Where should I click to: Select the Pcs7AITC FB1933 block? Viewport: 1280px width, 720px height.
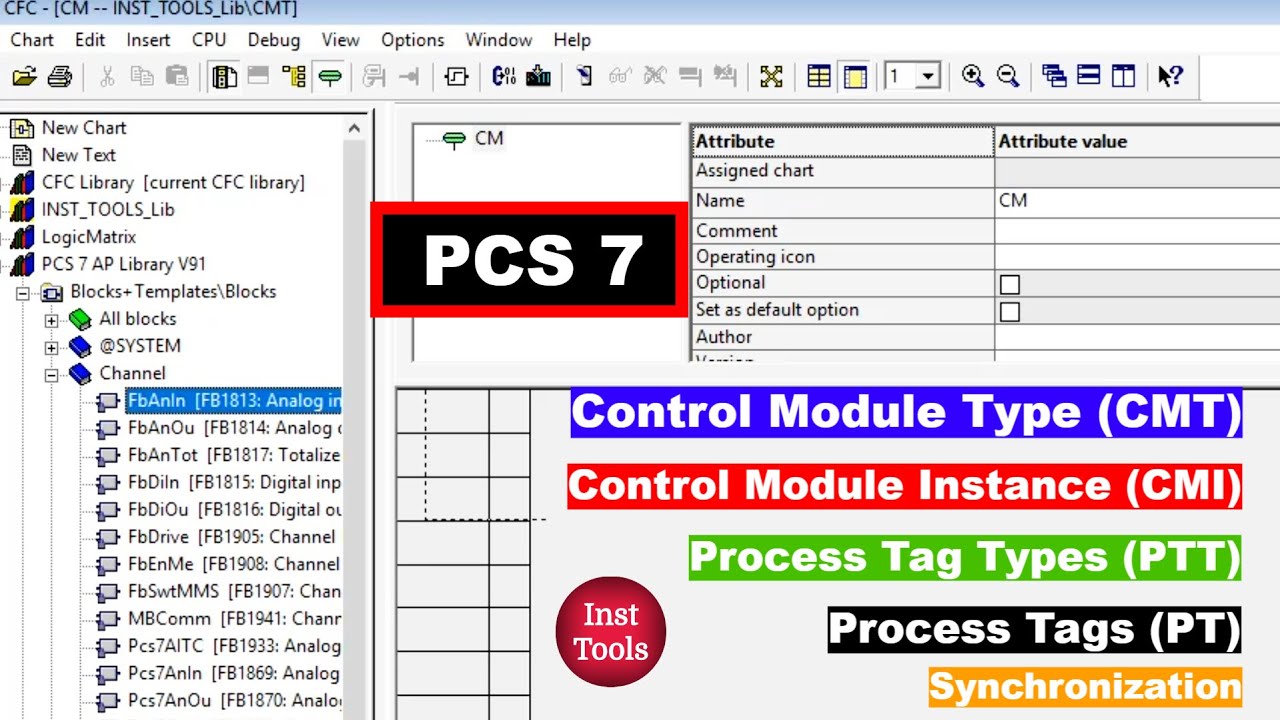tap(234, 646)
